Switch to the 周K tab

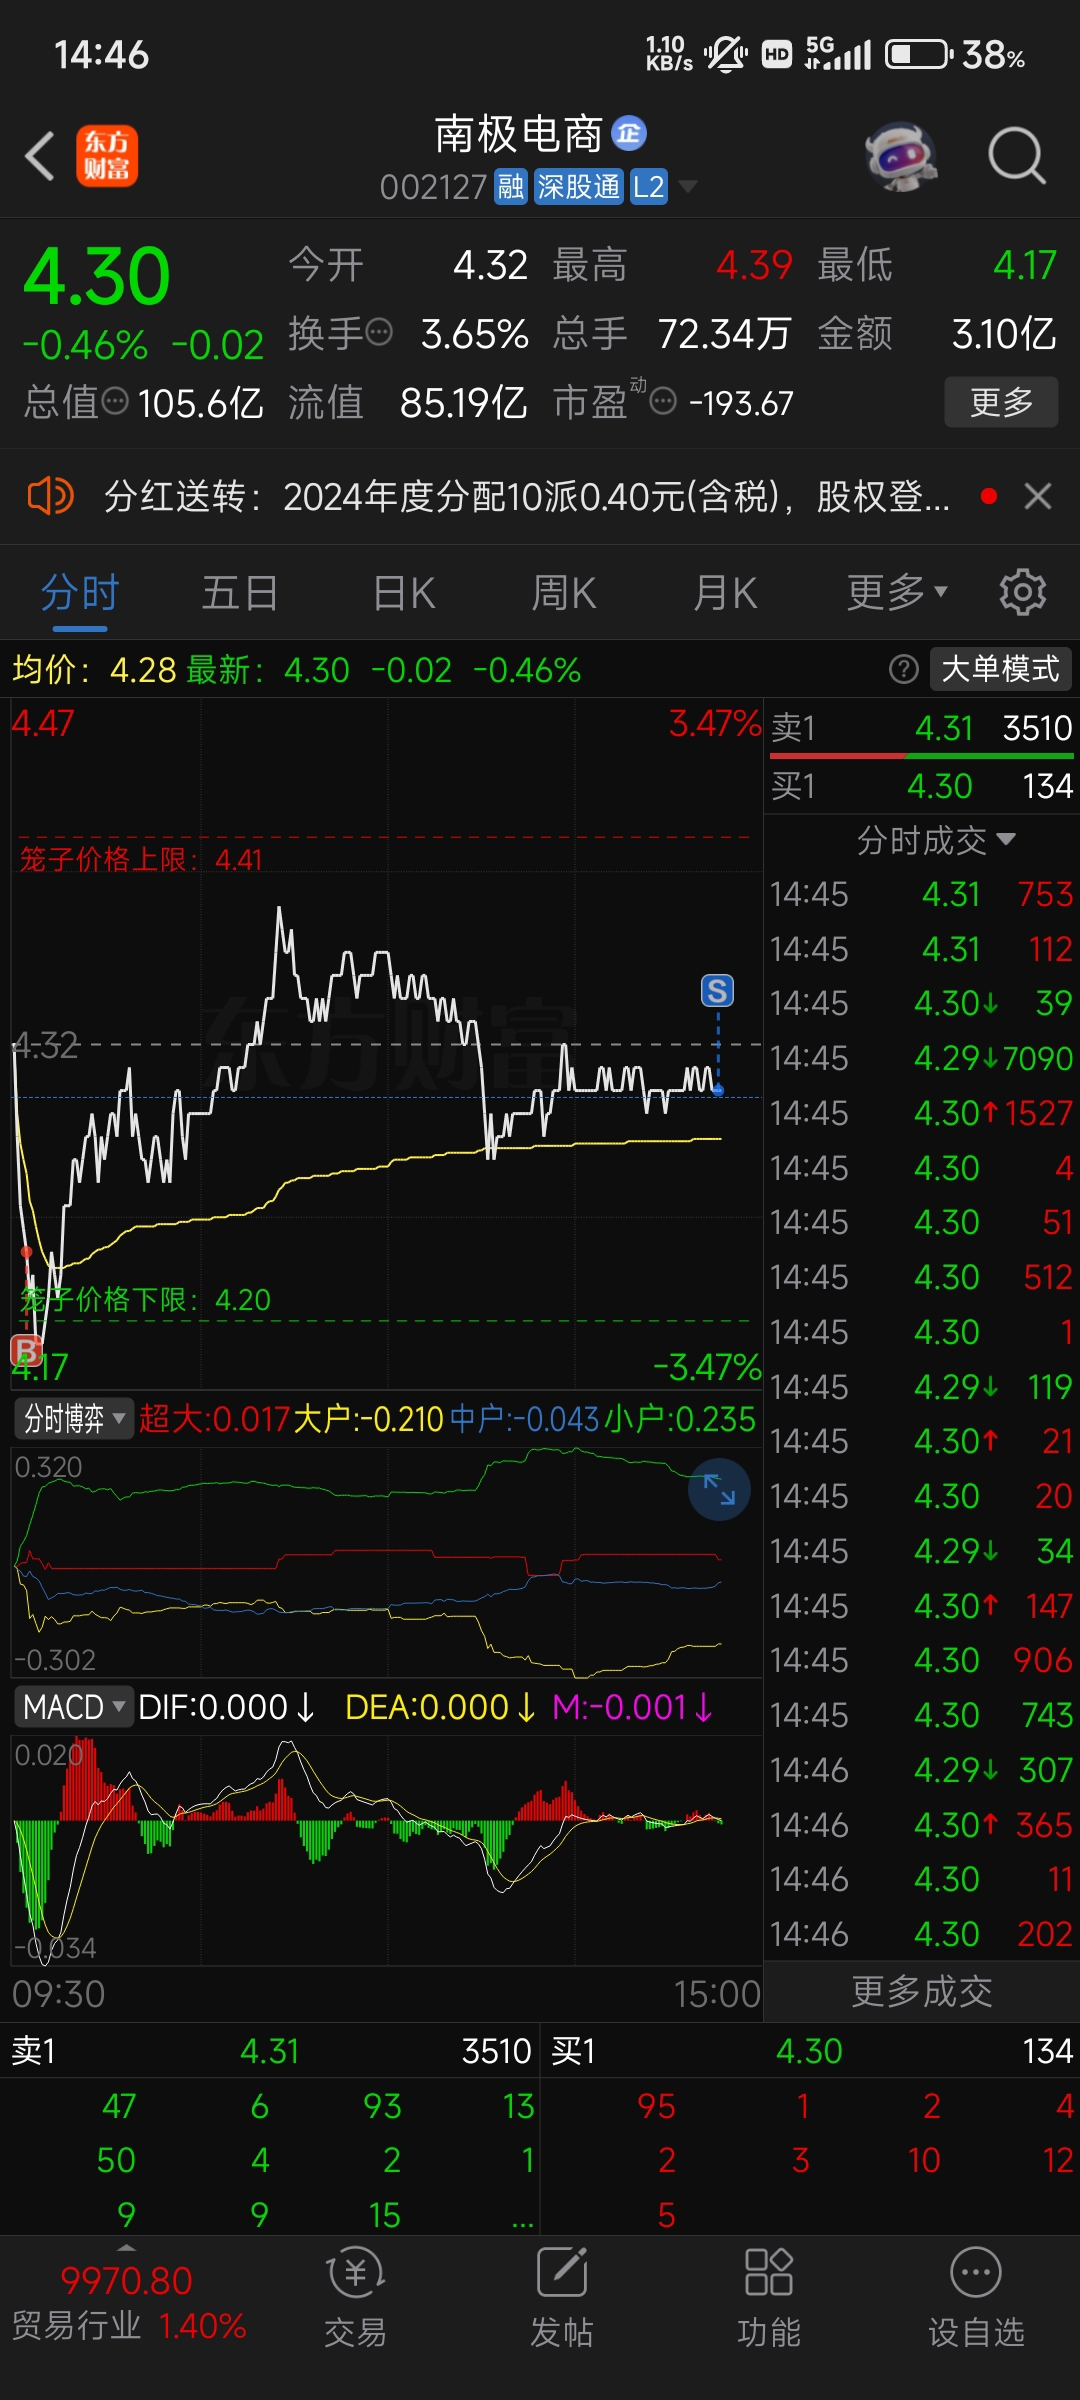tap(564, 594)
